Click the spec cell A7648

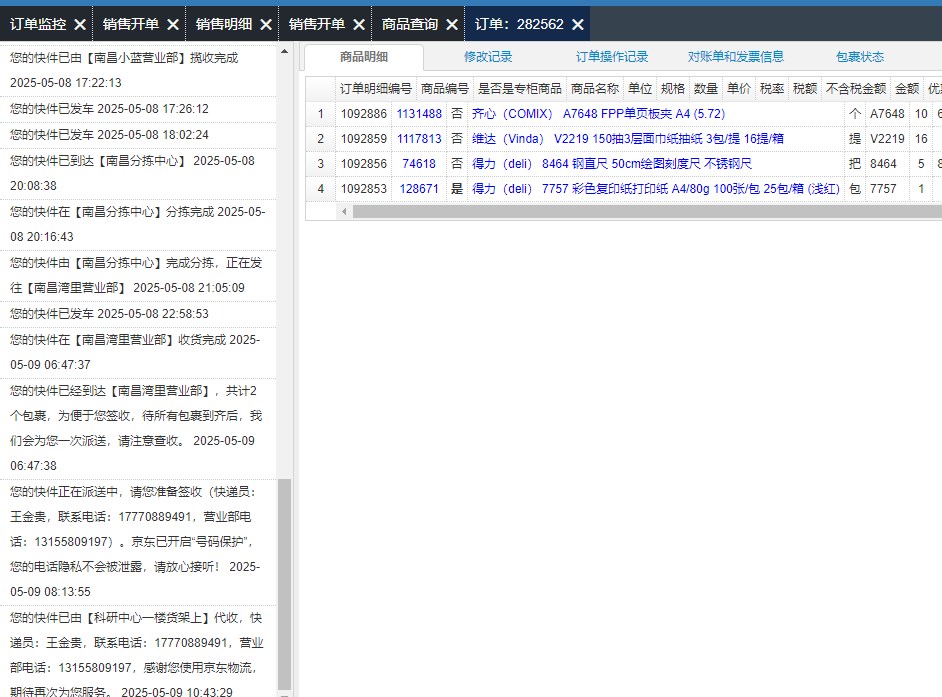pos(887,114)
